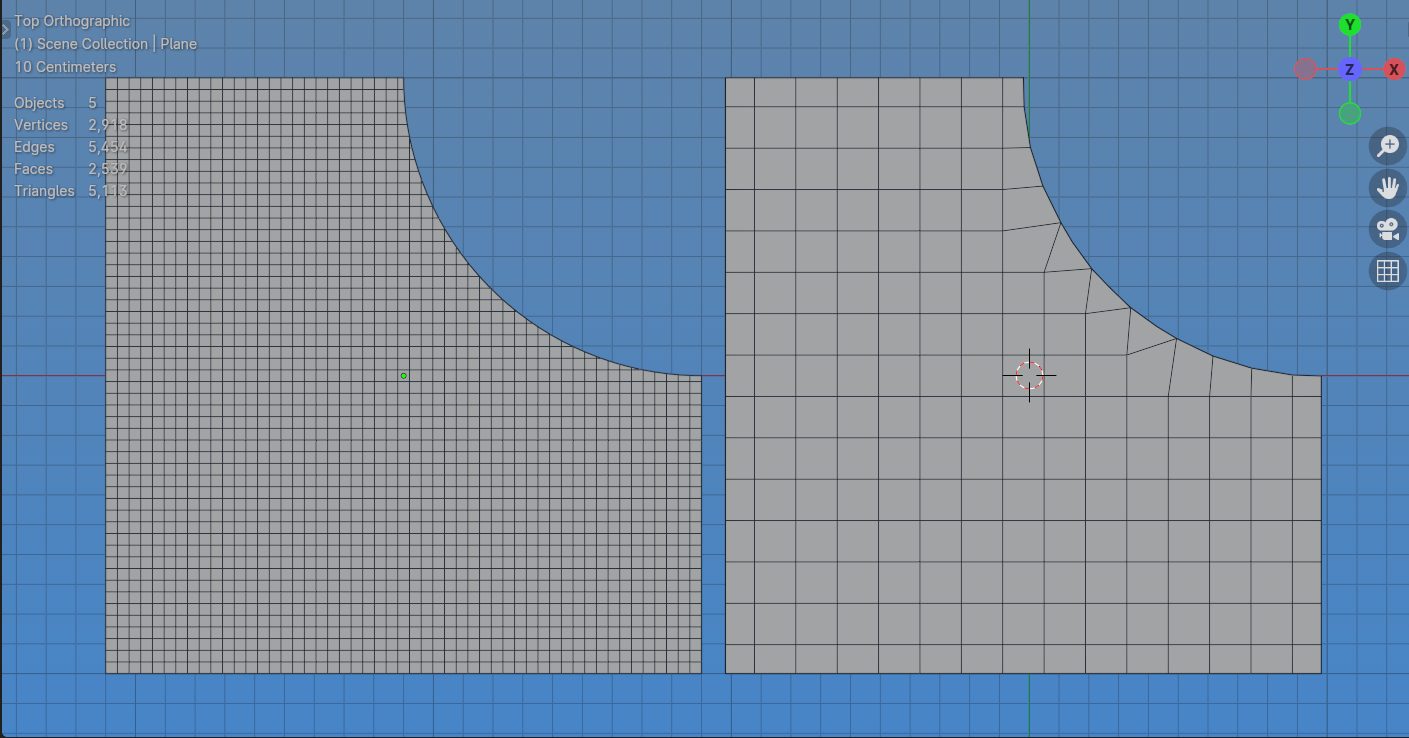The width and height of the screenshot is (1409, 738).
Task: Click the faded red negative X gizmo circle
Action: pos(1305,69)
